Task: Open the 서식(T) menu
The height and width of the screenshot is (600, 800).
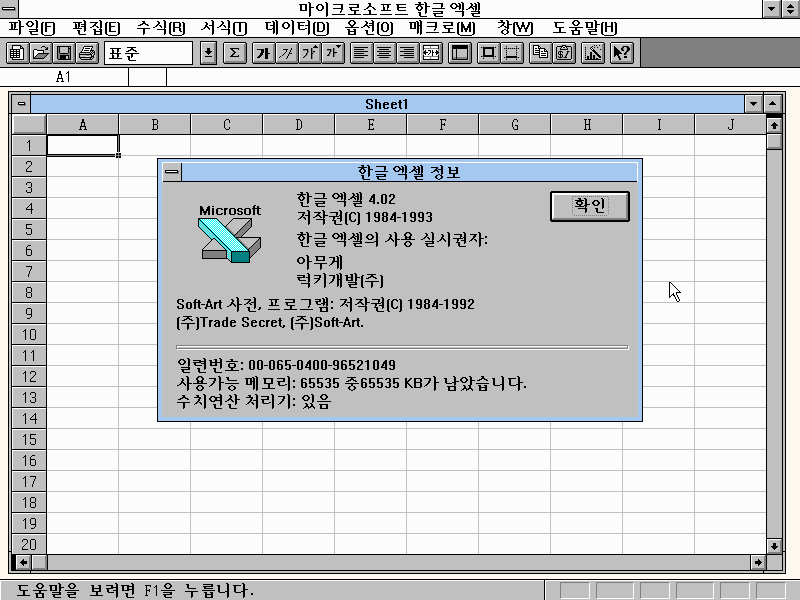Action: tap(224, 28)
